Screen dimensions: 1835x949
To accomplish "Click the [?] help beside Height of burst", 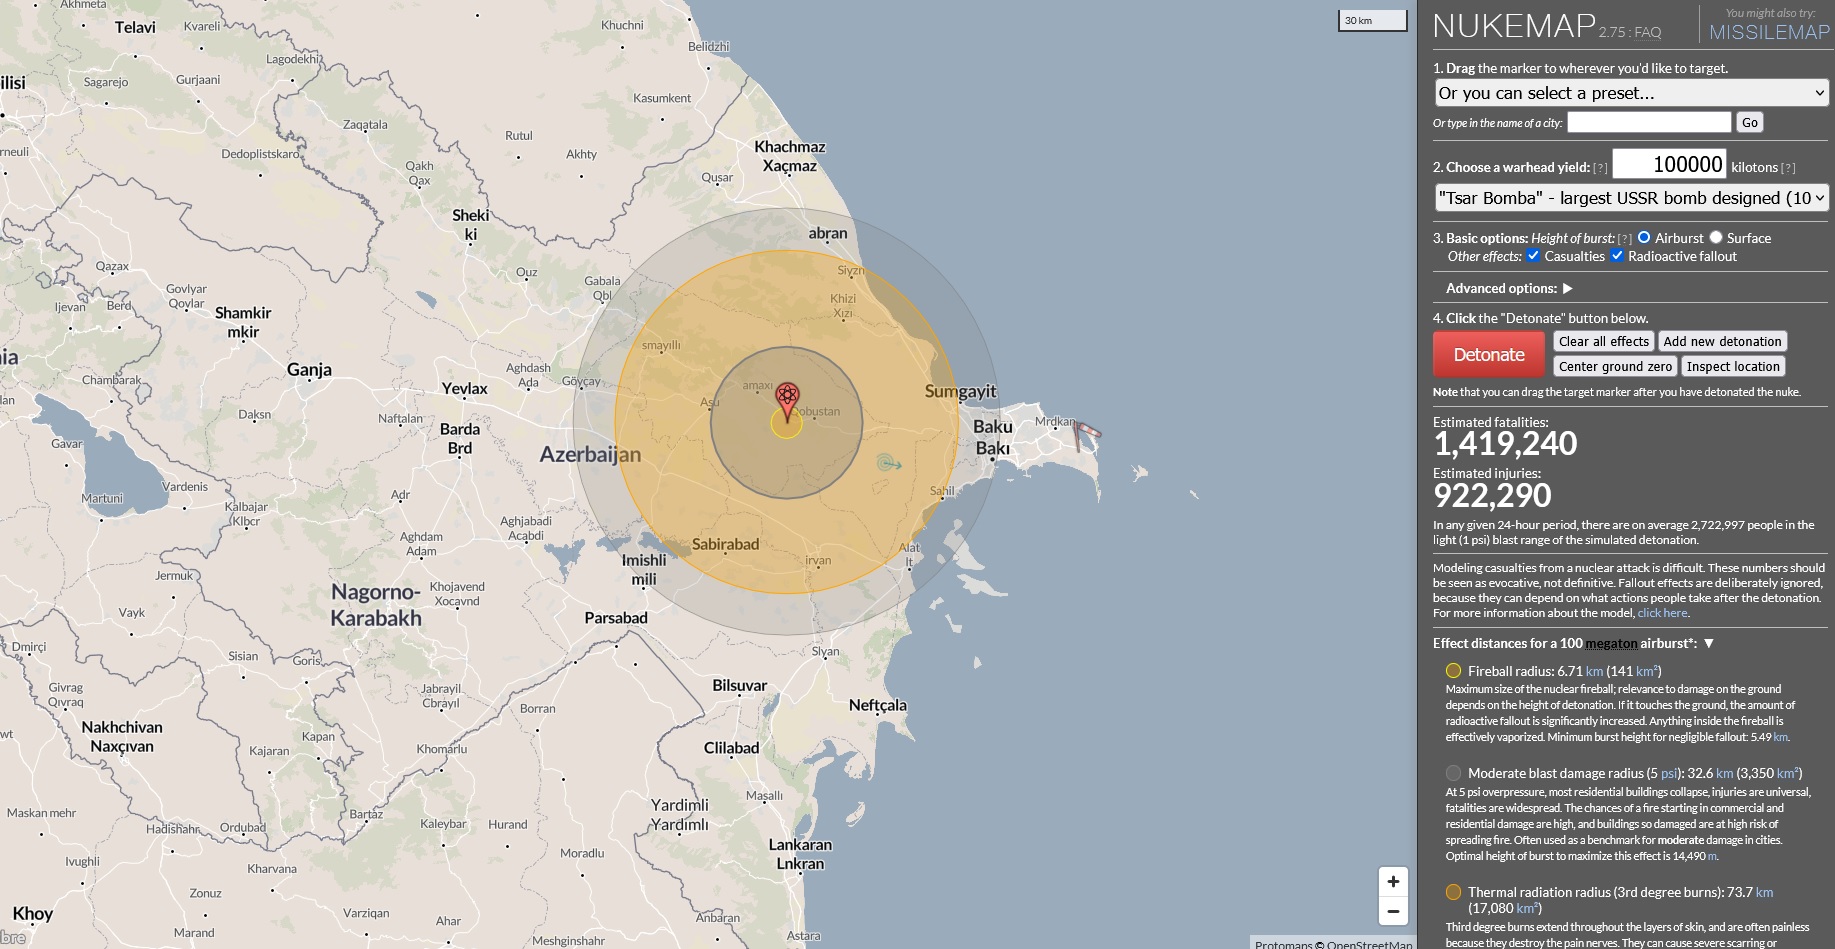I will click(1625, 238).
